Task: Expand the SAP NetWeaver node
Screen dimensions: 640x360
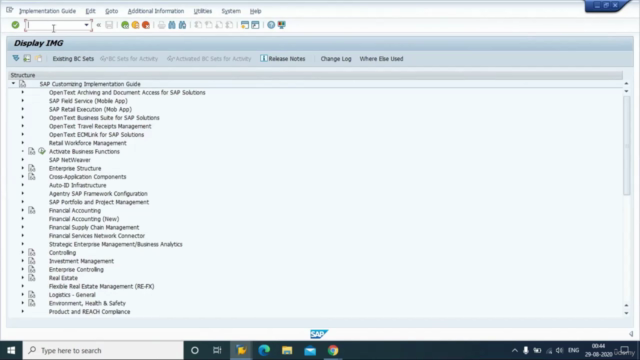Action: coord(22,160)
